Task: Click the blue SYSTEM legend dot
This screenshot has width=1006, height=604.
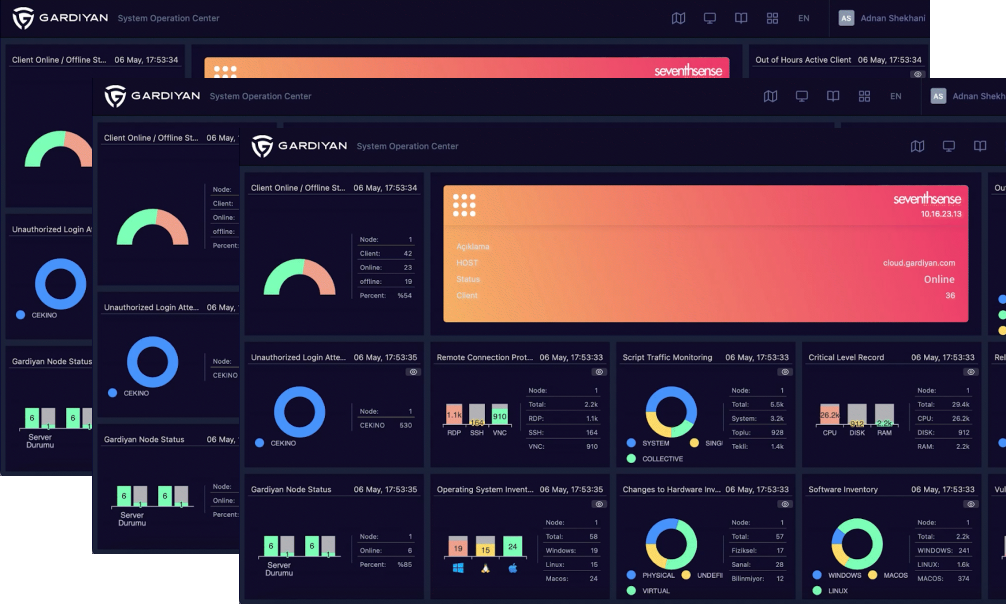Action: pyautogui.click(x=631, y=443)
